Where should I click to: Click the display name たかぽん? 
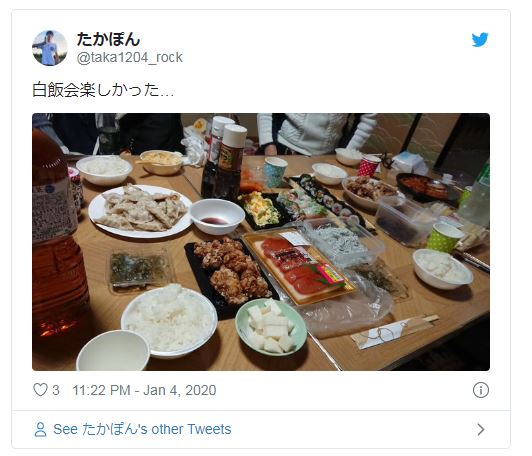[x=109, y=39]
